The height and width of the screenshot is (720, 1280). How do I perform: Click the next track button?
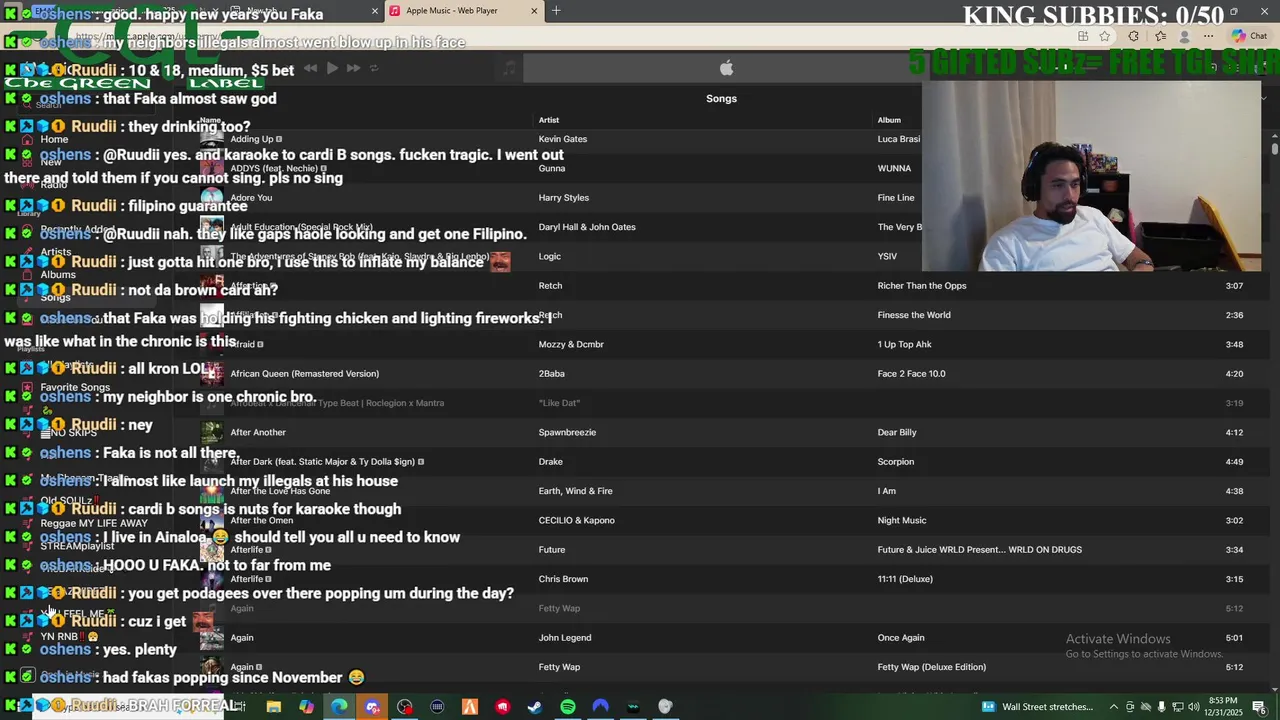pyautogui.click(x=353, y=68)
